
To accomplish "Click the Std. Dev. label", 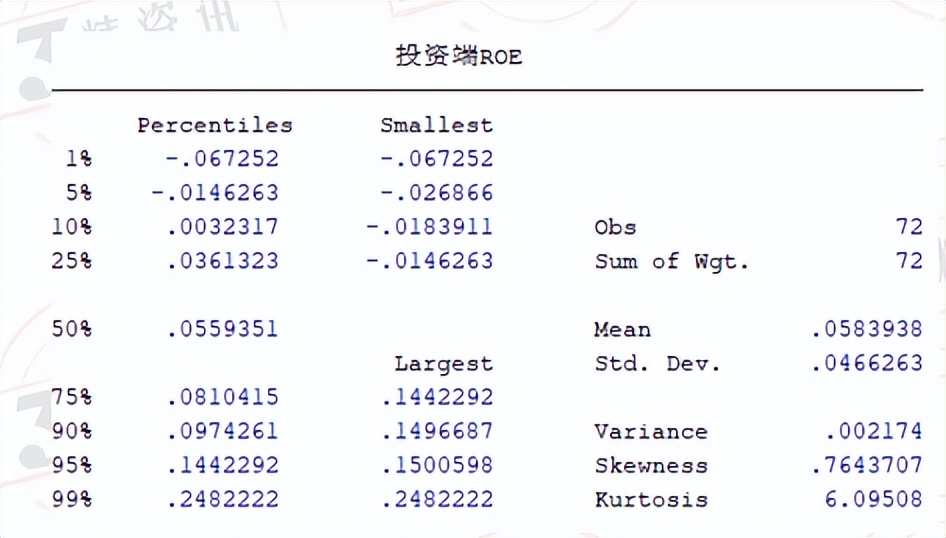I will [x=657, y=364].
